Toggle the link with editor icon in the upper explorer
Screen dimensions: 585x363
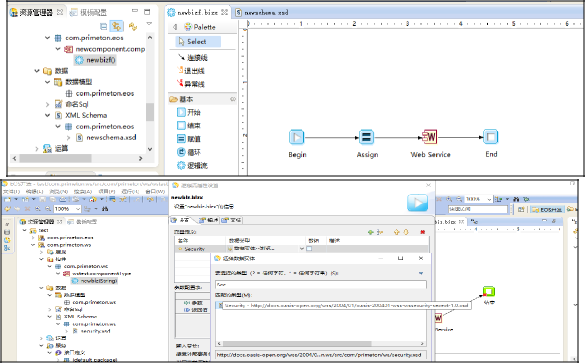(x=117, y=26)
